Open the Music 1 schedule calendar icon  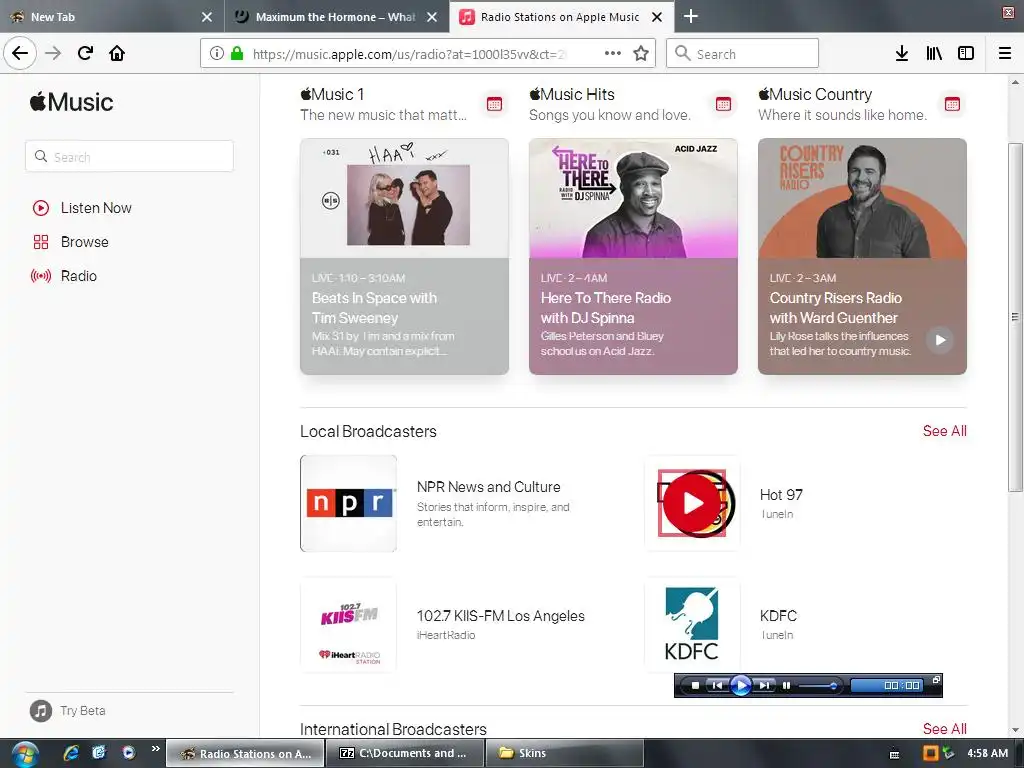[x=494, y=104]
